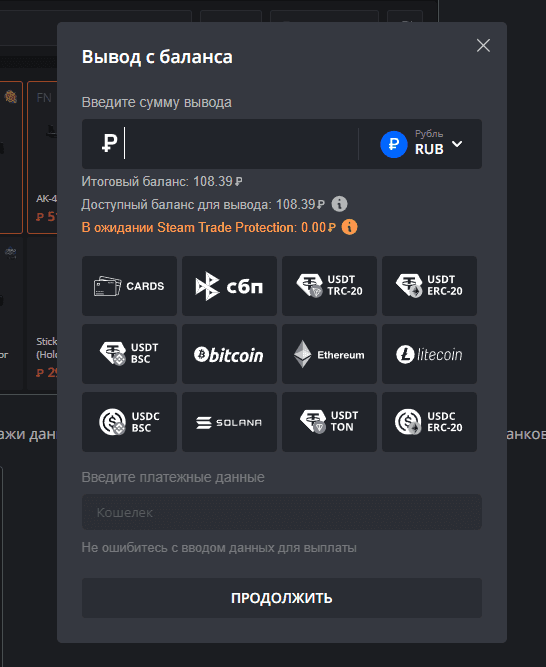The height and width of the screenshot is (667, 546).
Task: Choose the СБП payment option
Action: (229, 286)
